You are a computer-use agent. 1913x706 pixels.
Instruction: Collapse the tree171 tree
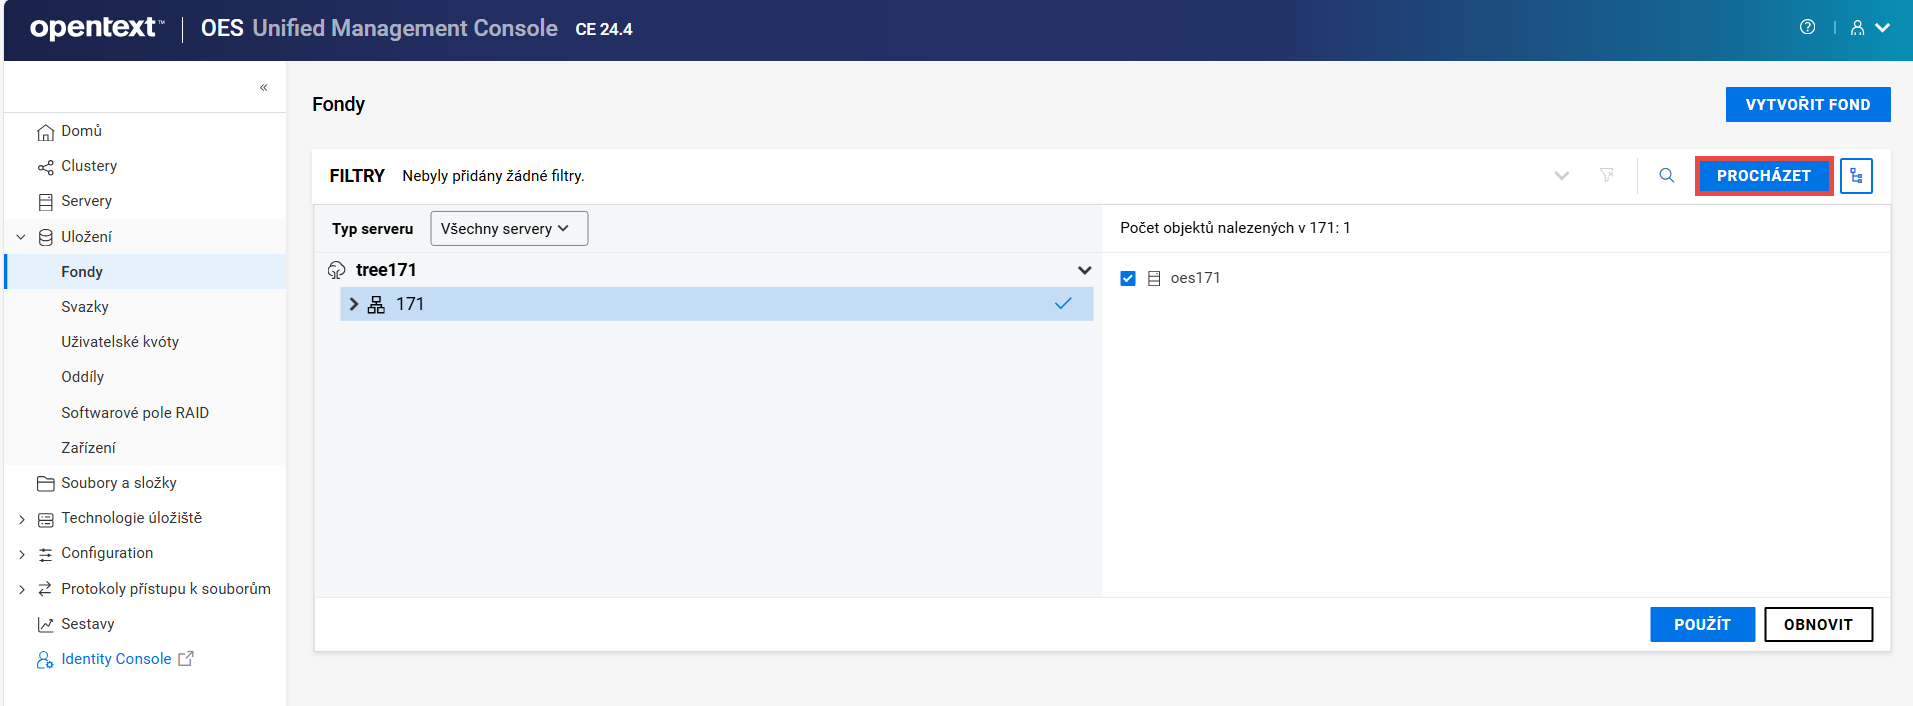[1084, 270]
